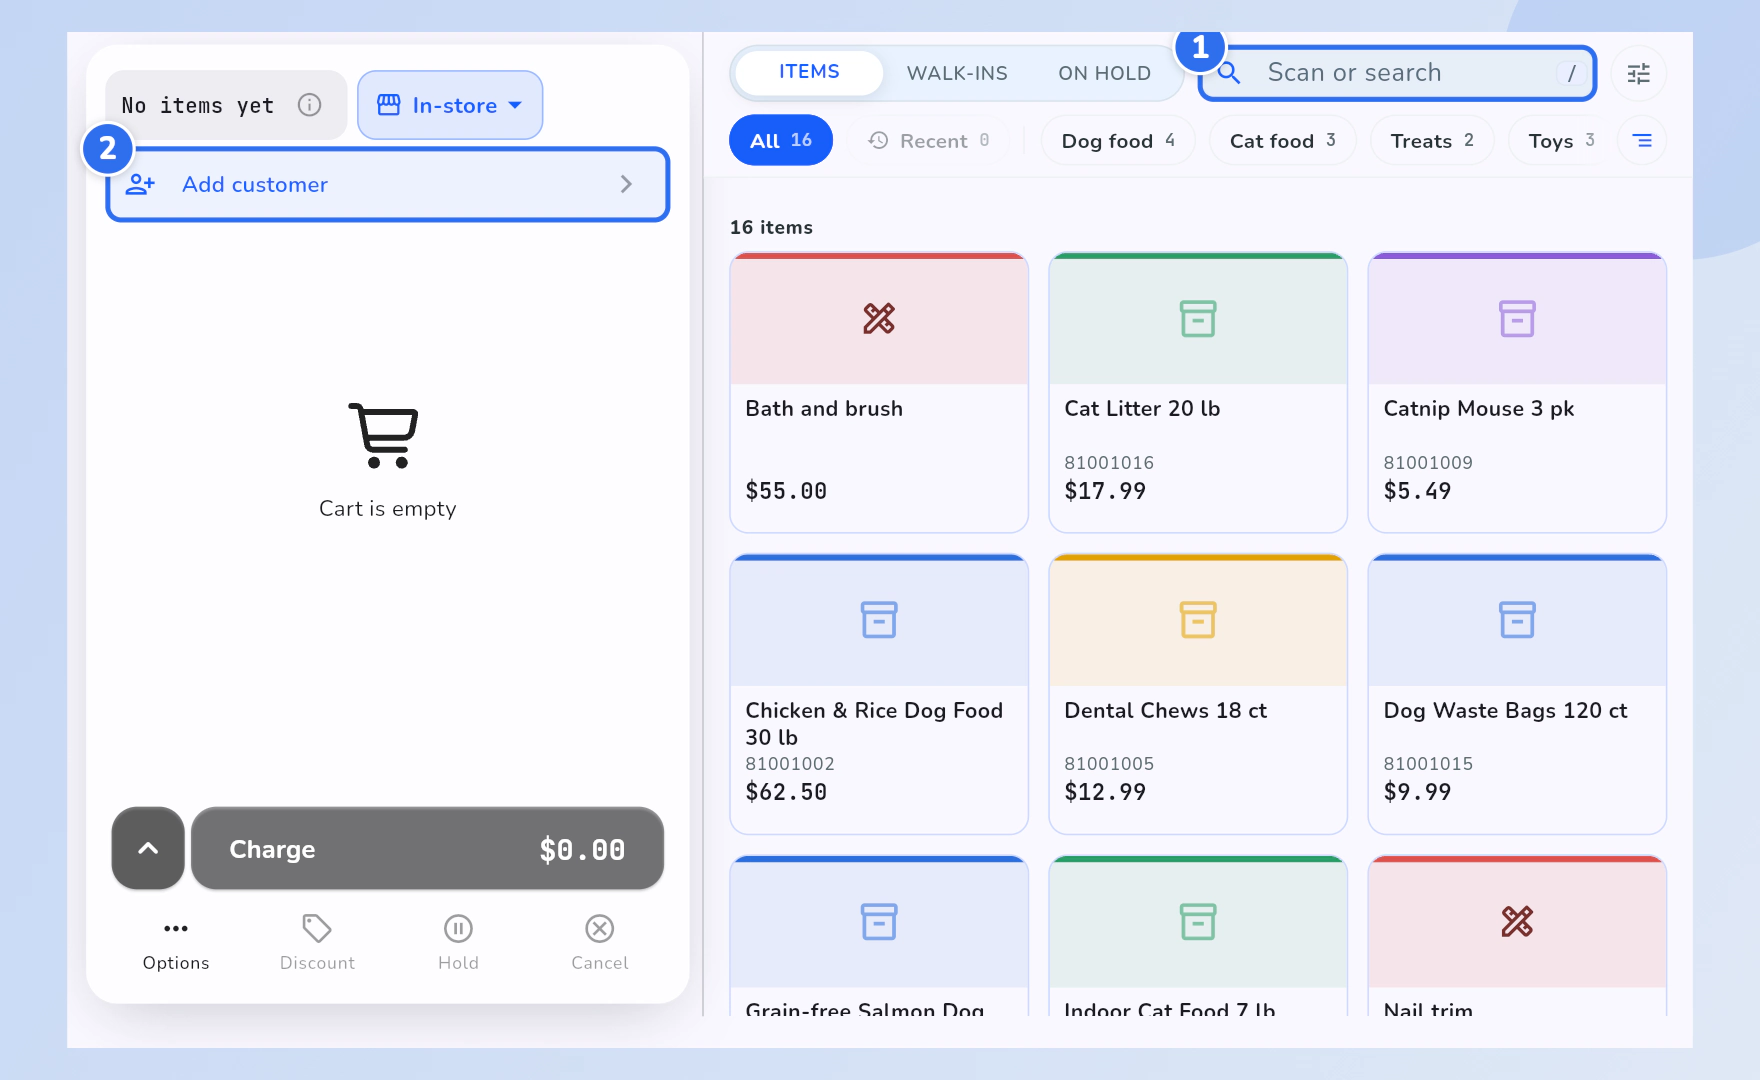Click the Dental Chews 18 ct box icon
Screen dimensions: 1760x1080
1198,620
